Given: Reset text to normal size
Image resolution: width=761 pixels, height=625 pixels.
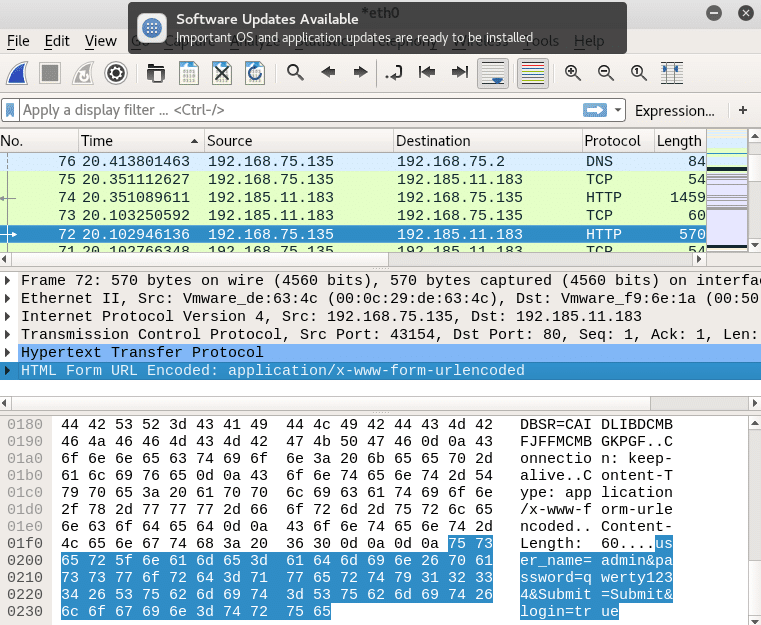Looking at the screenshot, I should pyautogui.click(x=639, y=73).
